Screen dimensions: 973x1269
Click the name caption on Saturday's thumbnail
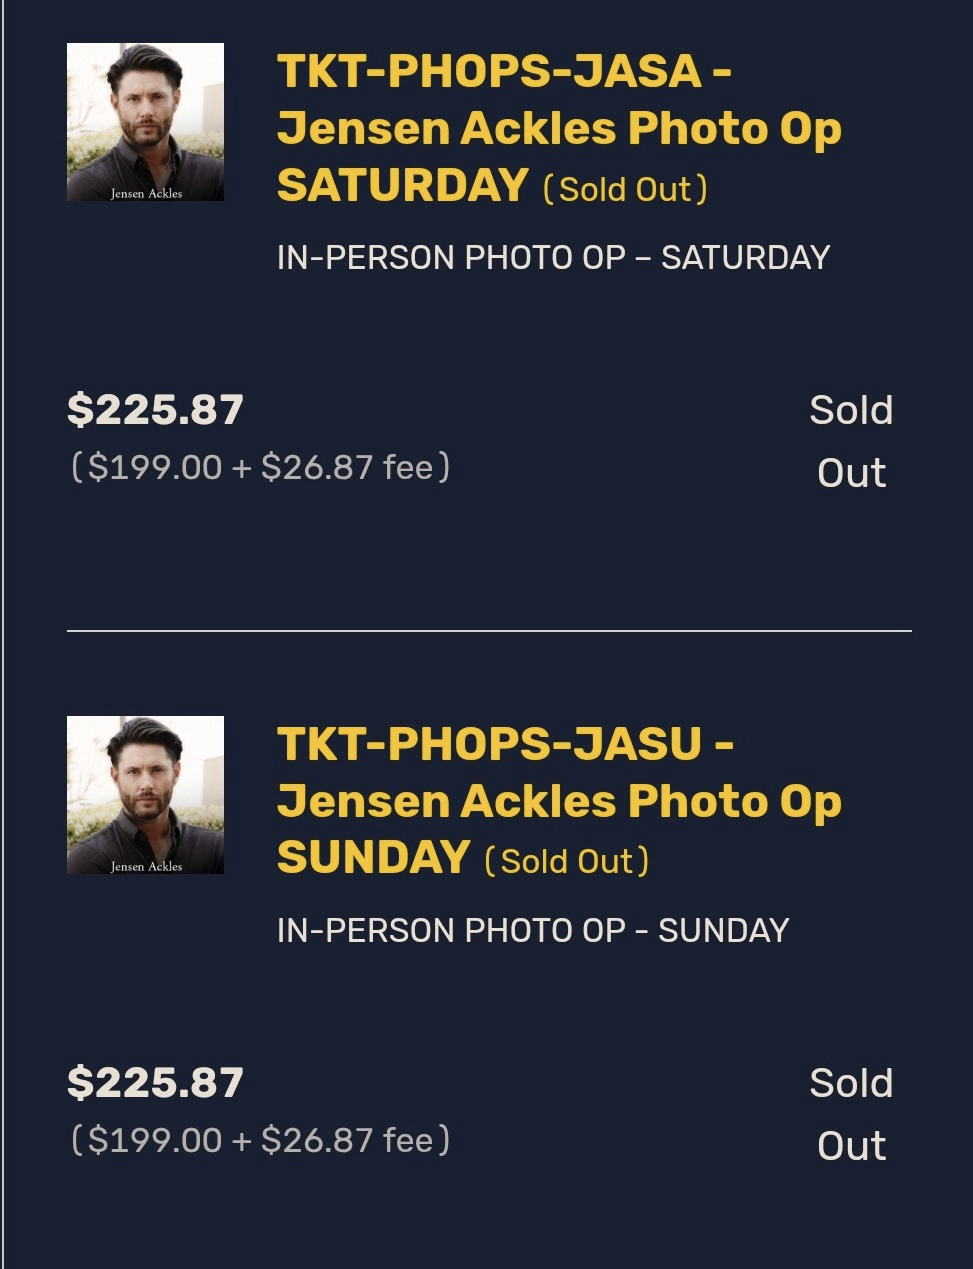(x=146, y=193)
